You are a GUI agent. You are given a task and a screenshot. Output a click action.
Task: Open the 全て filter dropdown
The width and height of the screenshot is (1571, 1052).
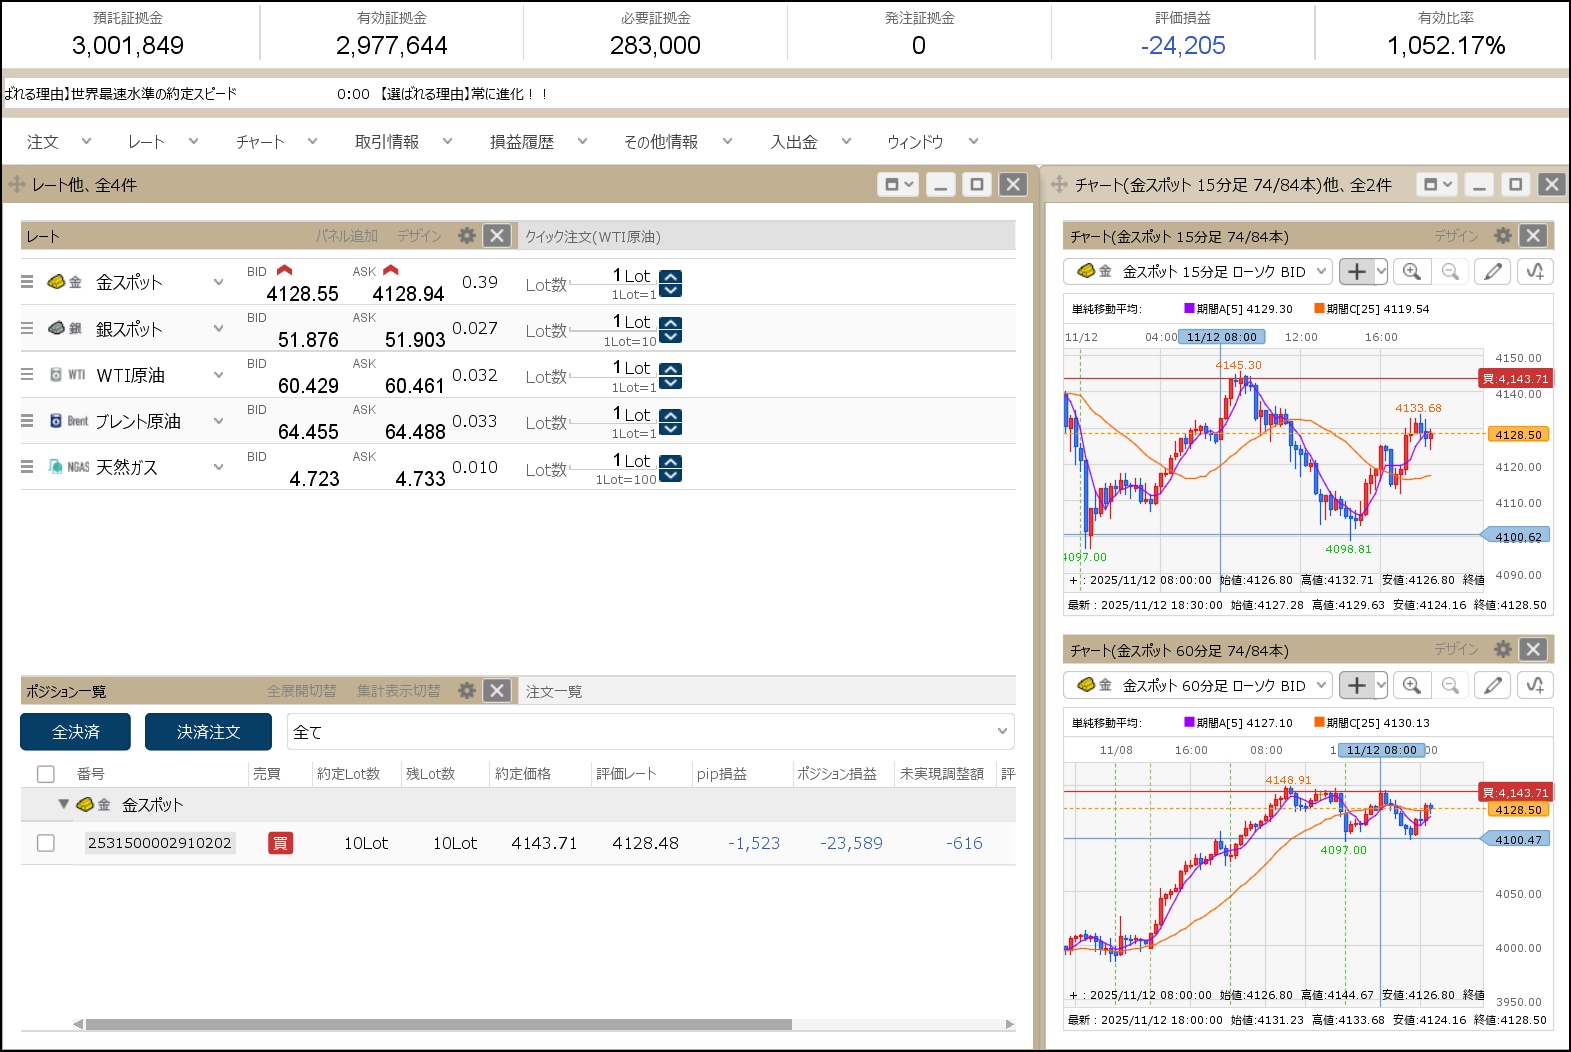[x=650, y=732]
